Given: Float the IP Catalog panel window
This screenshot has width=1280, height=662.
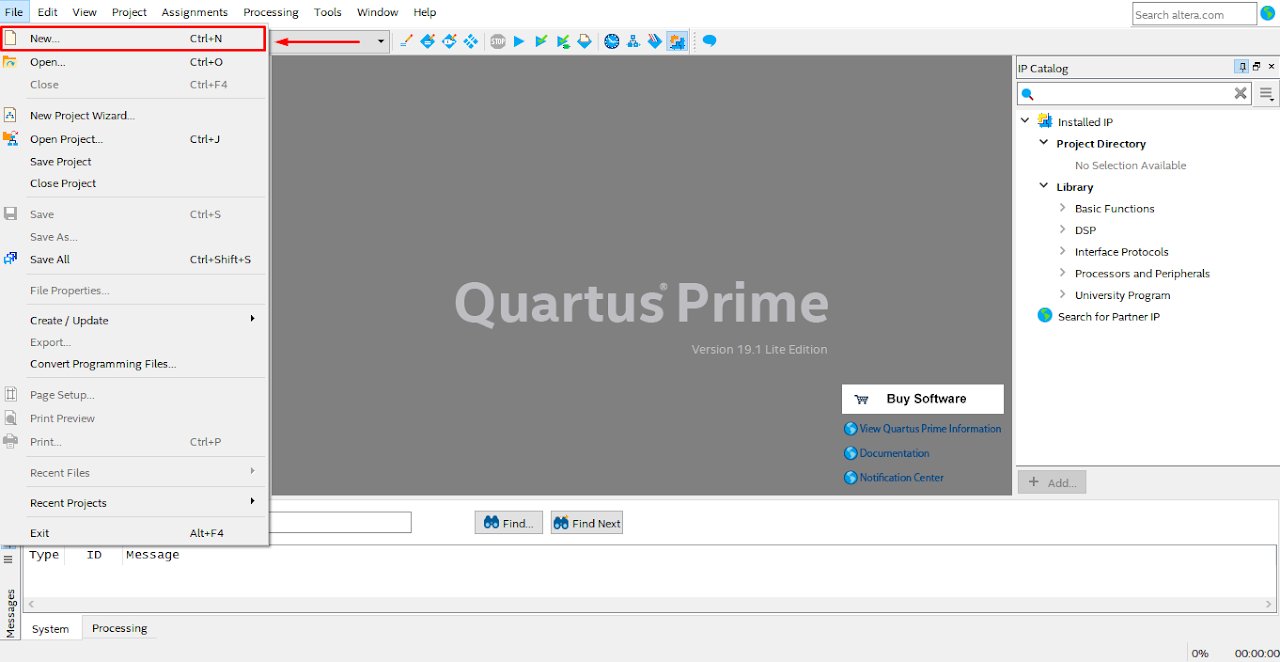Looking at the screenshot, I should point(1256,67).
